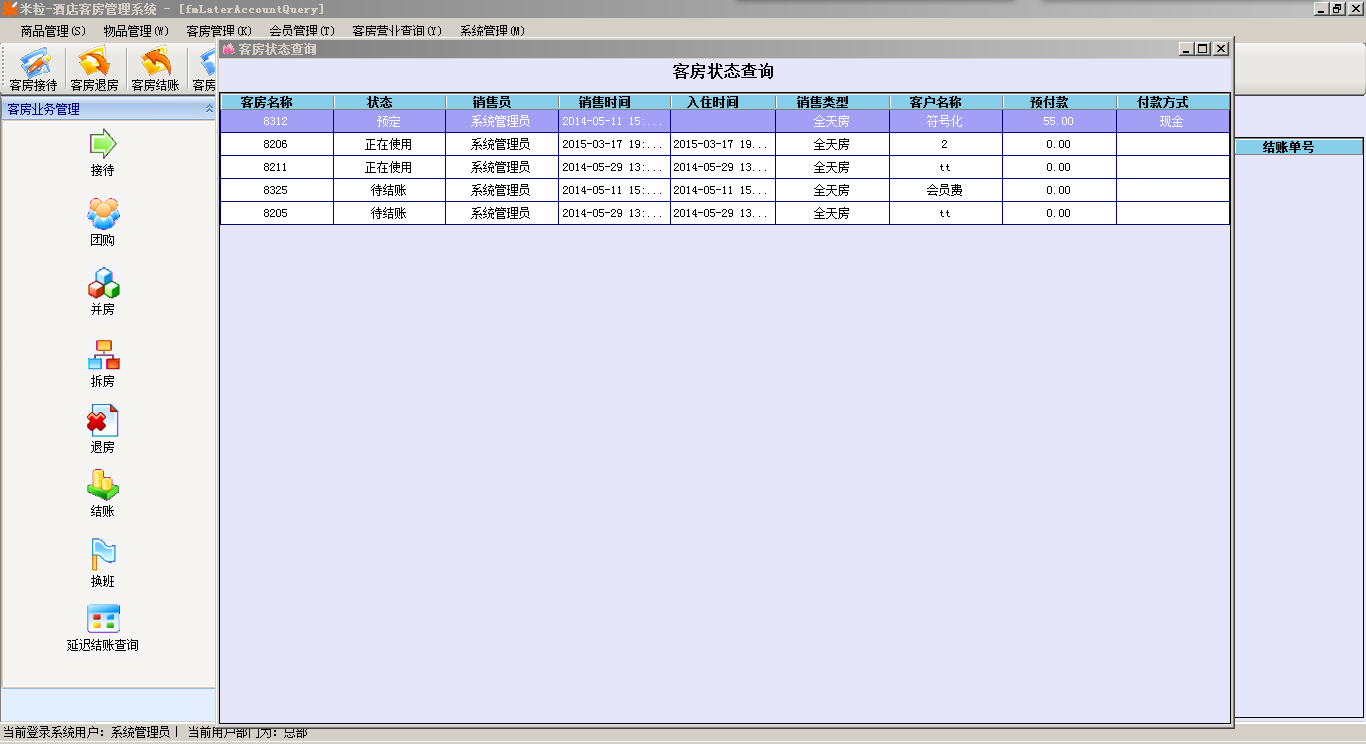
Task: Click 客房结账 toolbar button
Action: pos(155,70)
